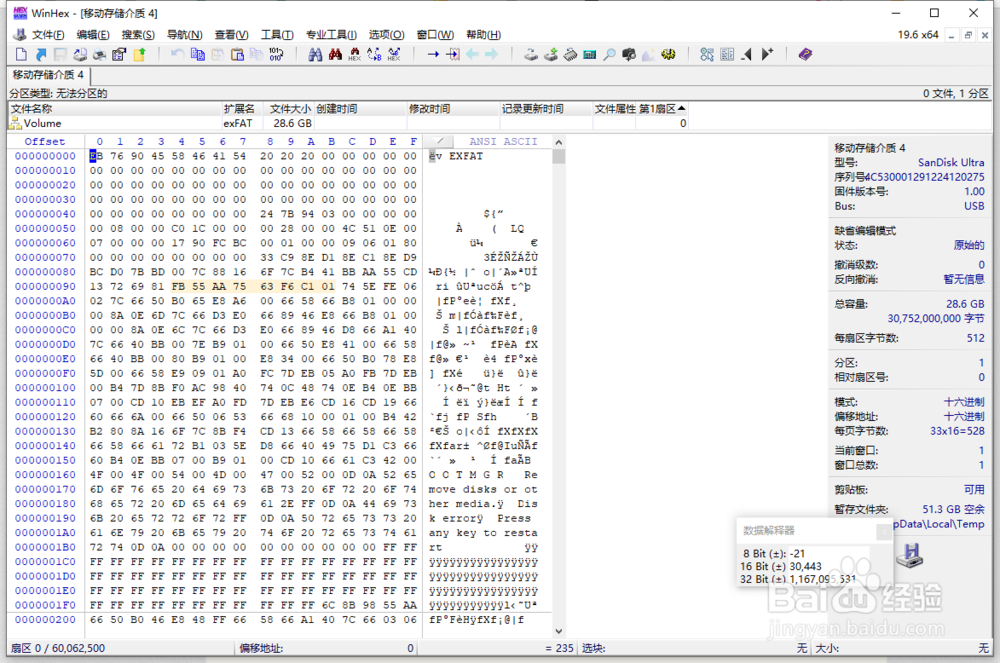Viewport: 1000px width, 663px height.
Task: Sort by the 修改时间 column header
Action: (453, 109)
